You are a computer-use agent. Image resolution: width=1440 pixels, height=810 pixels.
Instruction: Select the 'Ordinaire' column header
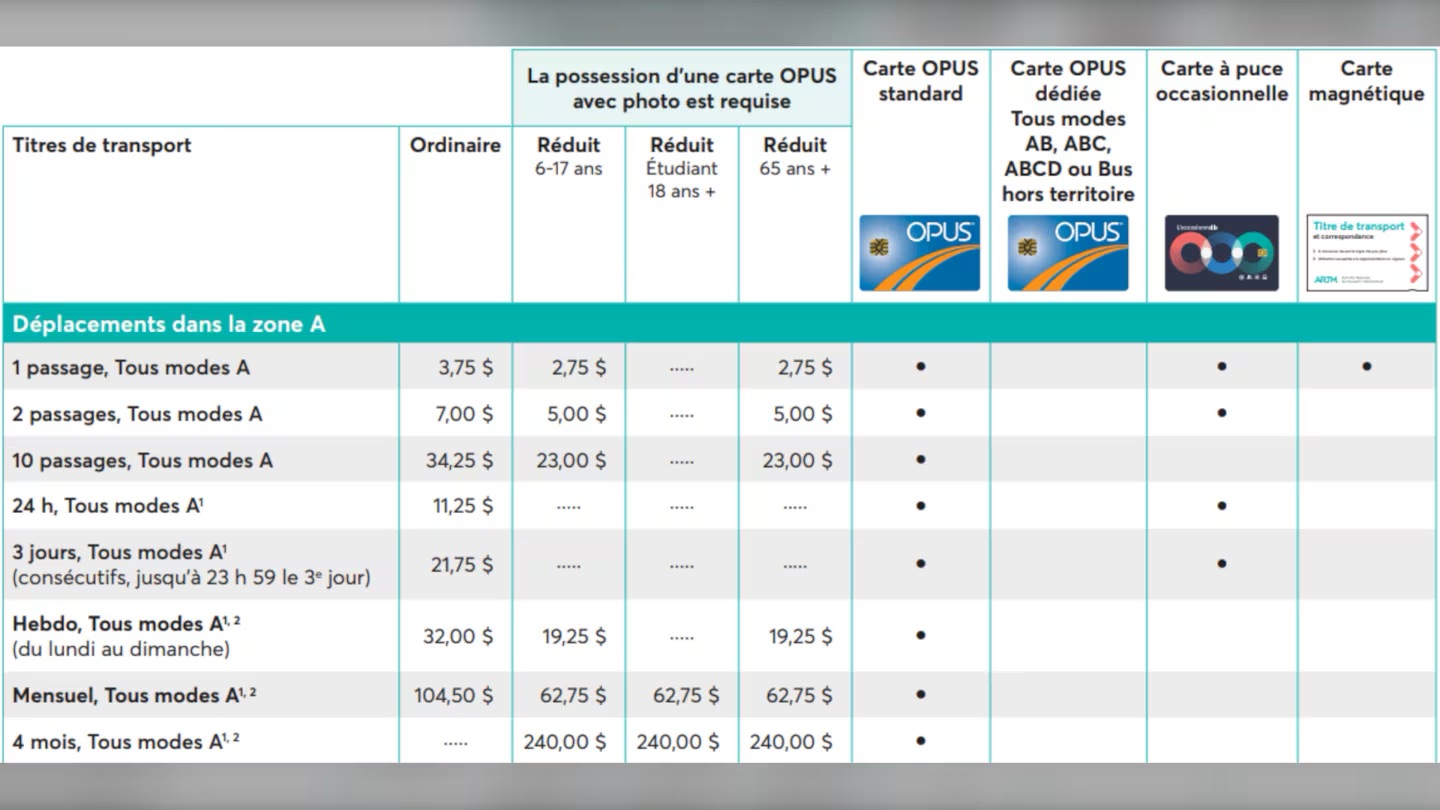click(455, 145)
